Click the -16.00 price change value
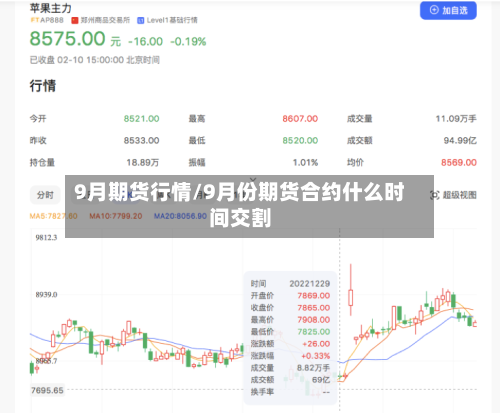 [145, 42]
